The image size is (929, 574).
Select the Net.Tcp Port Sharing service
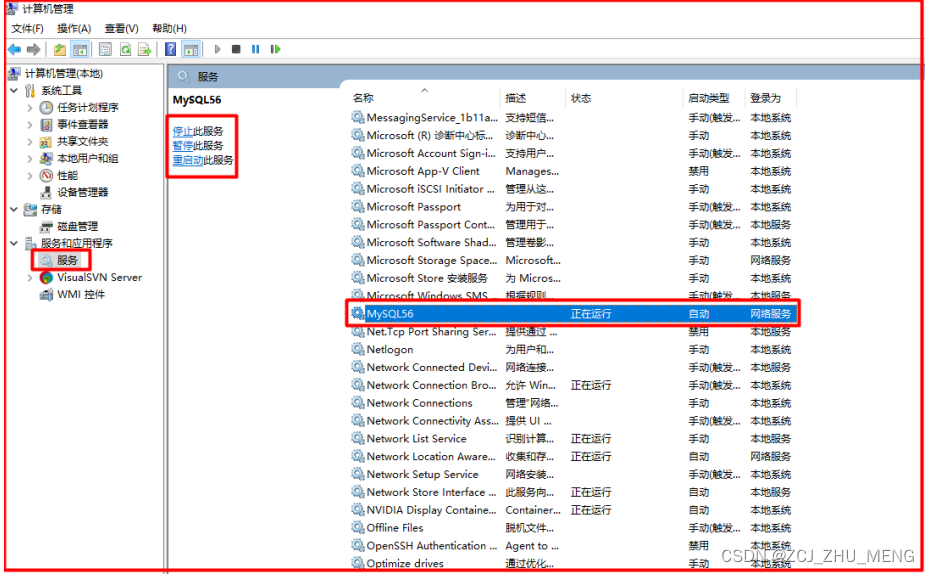(x=572, y=332)
